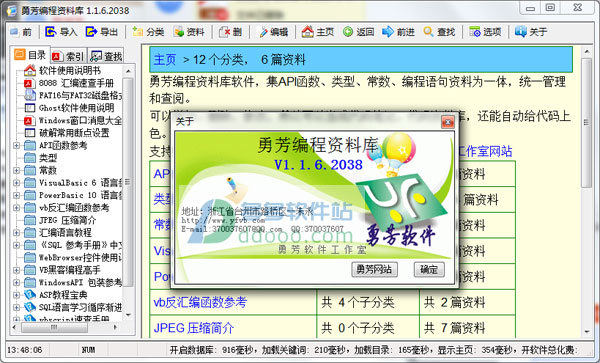Click 确定 to dismiss the about dialog
Viewport: 600px width, 363px height.
[429, 269]
